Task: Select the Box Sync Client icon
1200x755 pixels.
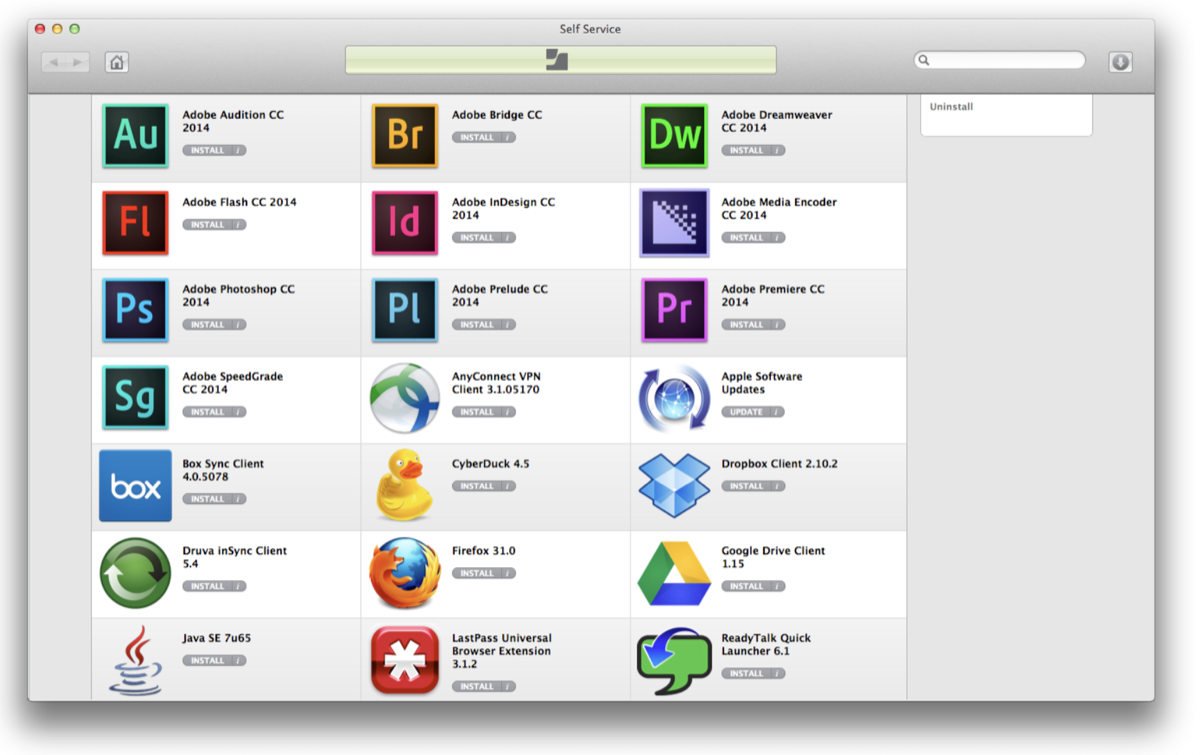Action: (x=135, y=486)
